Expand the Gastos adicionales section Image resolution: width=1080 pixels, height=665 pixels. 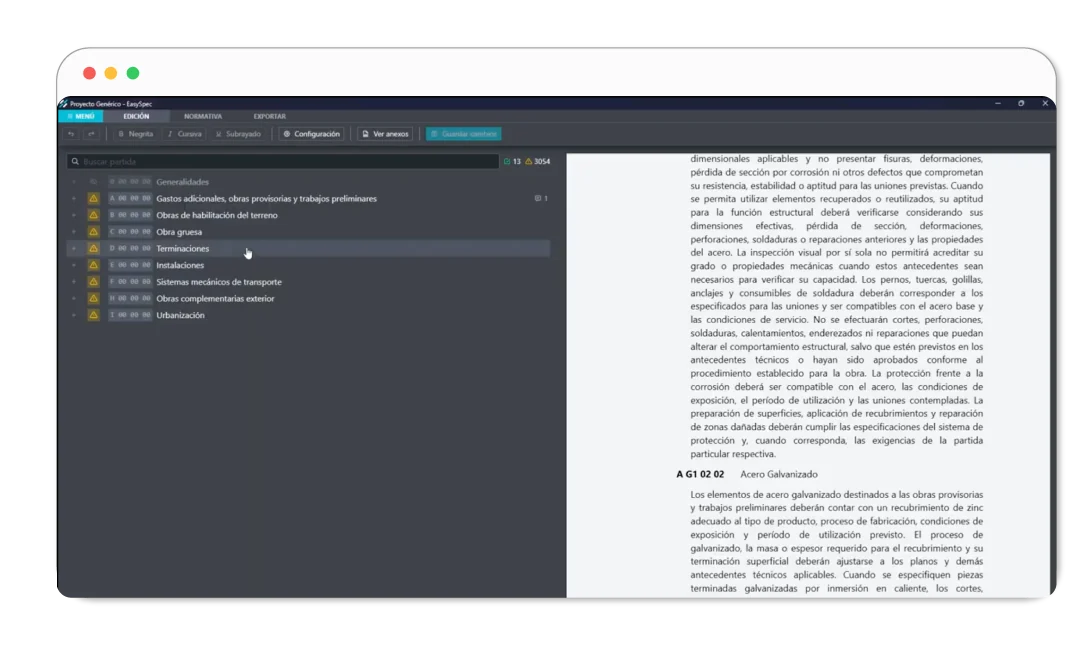(x=74, y=198)
